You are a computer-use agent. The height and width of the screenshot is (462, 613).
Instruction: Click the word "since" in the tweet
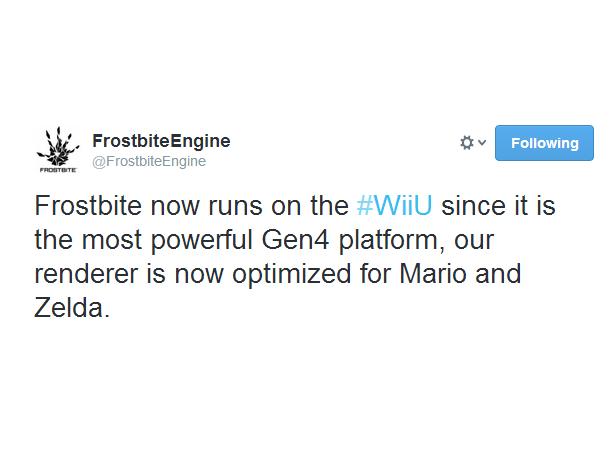(x=473, y=210)
